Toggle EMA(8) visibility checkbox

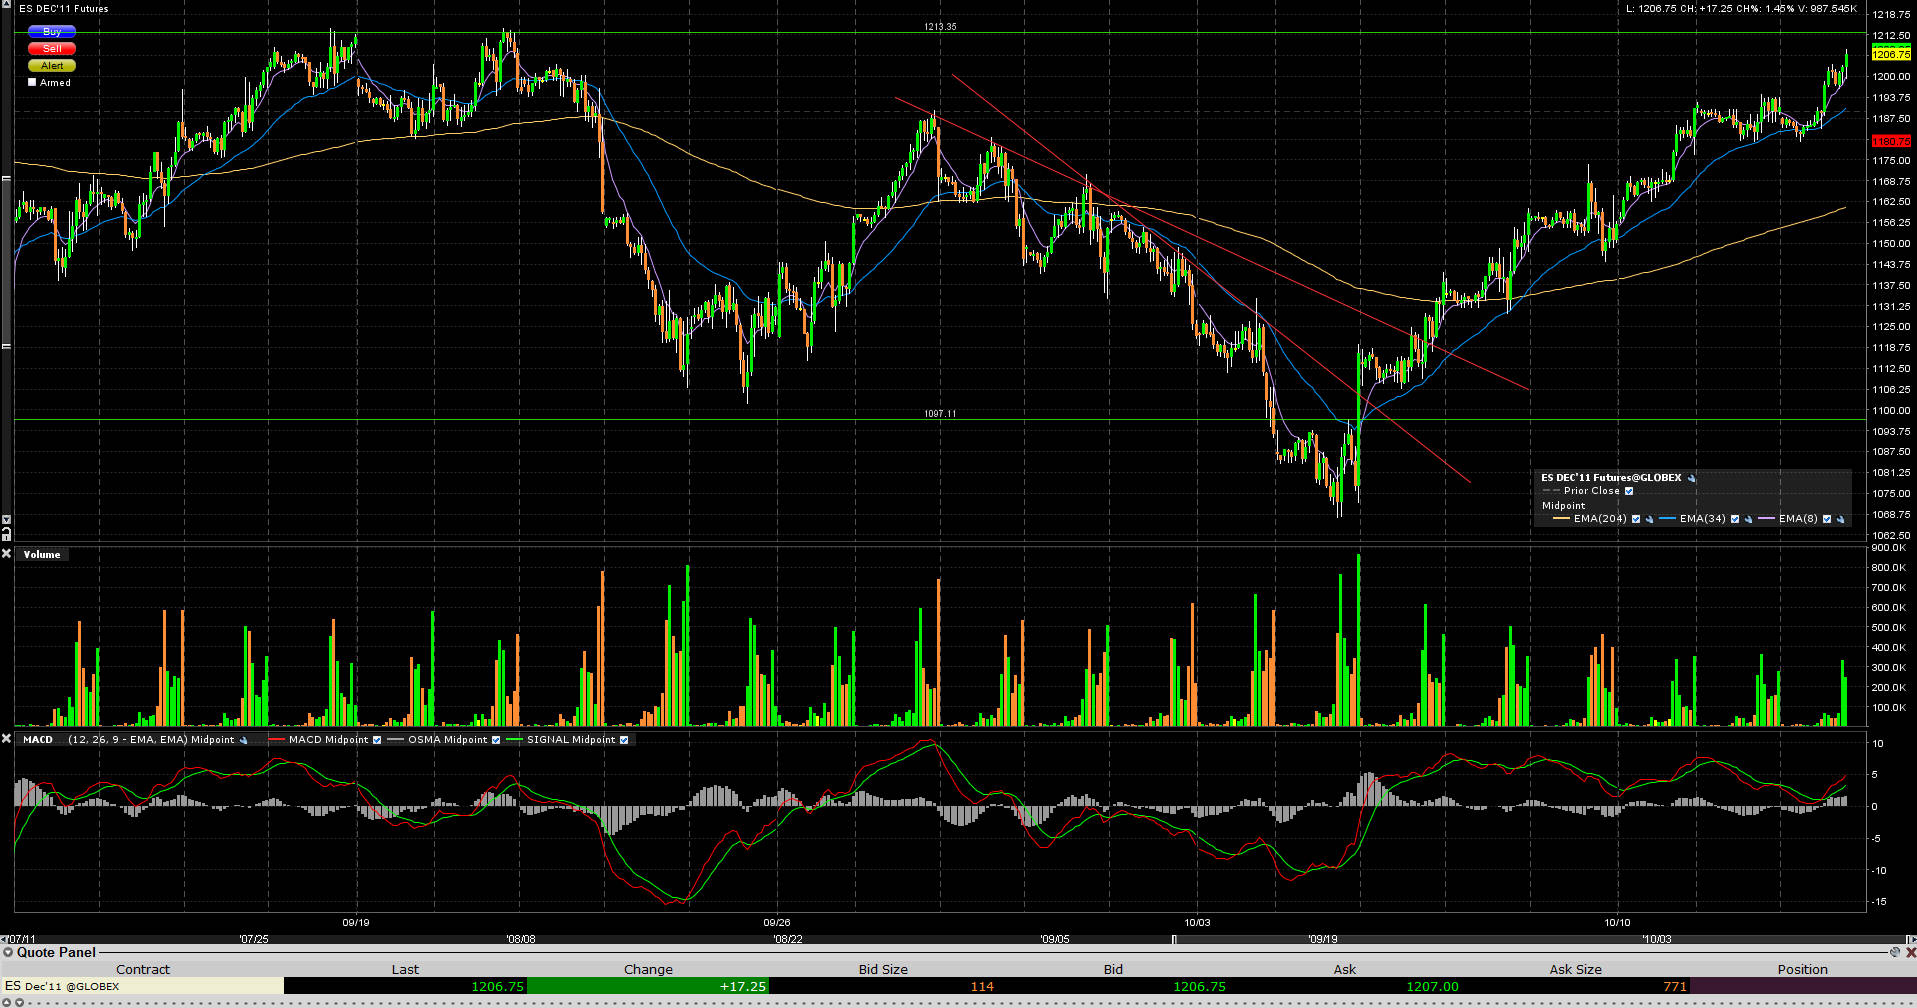(x=1827, y=519)
